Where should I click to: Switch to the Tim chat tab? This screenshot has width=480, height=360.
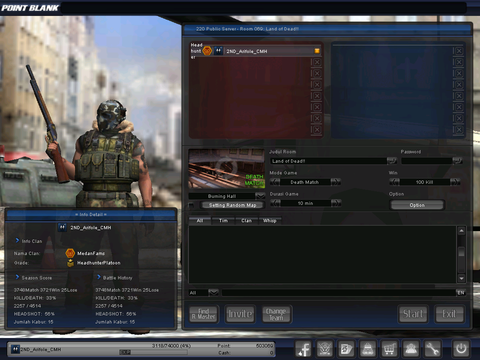coord(223,221)
